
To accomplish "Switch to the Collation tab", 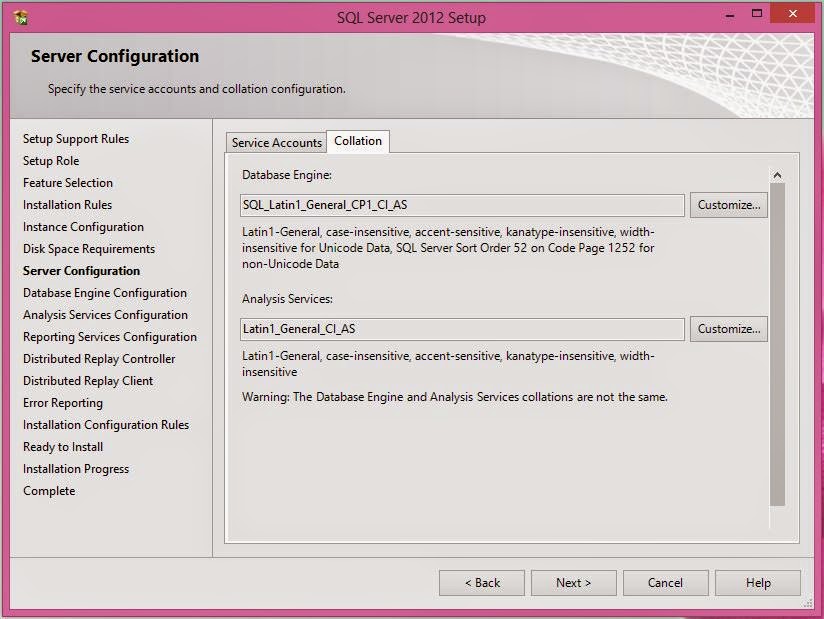I will point(358,142).
